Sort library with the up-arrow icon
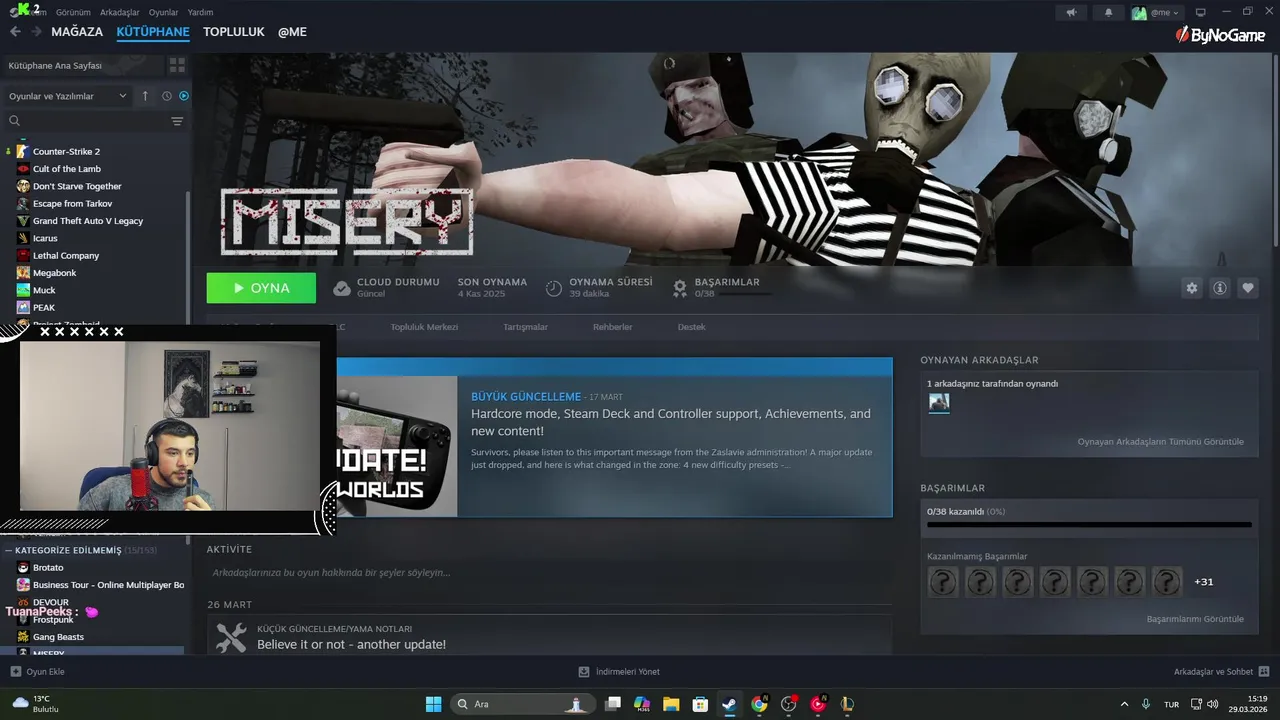 pos(145,96)
